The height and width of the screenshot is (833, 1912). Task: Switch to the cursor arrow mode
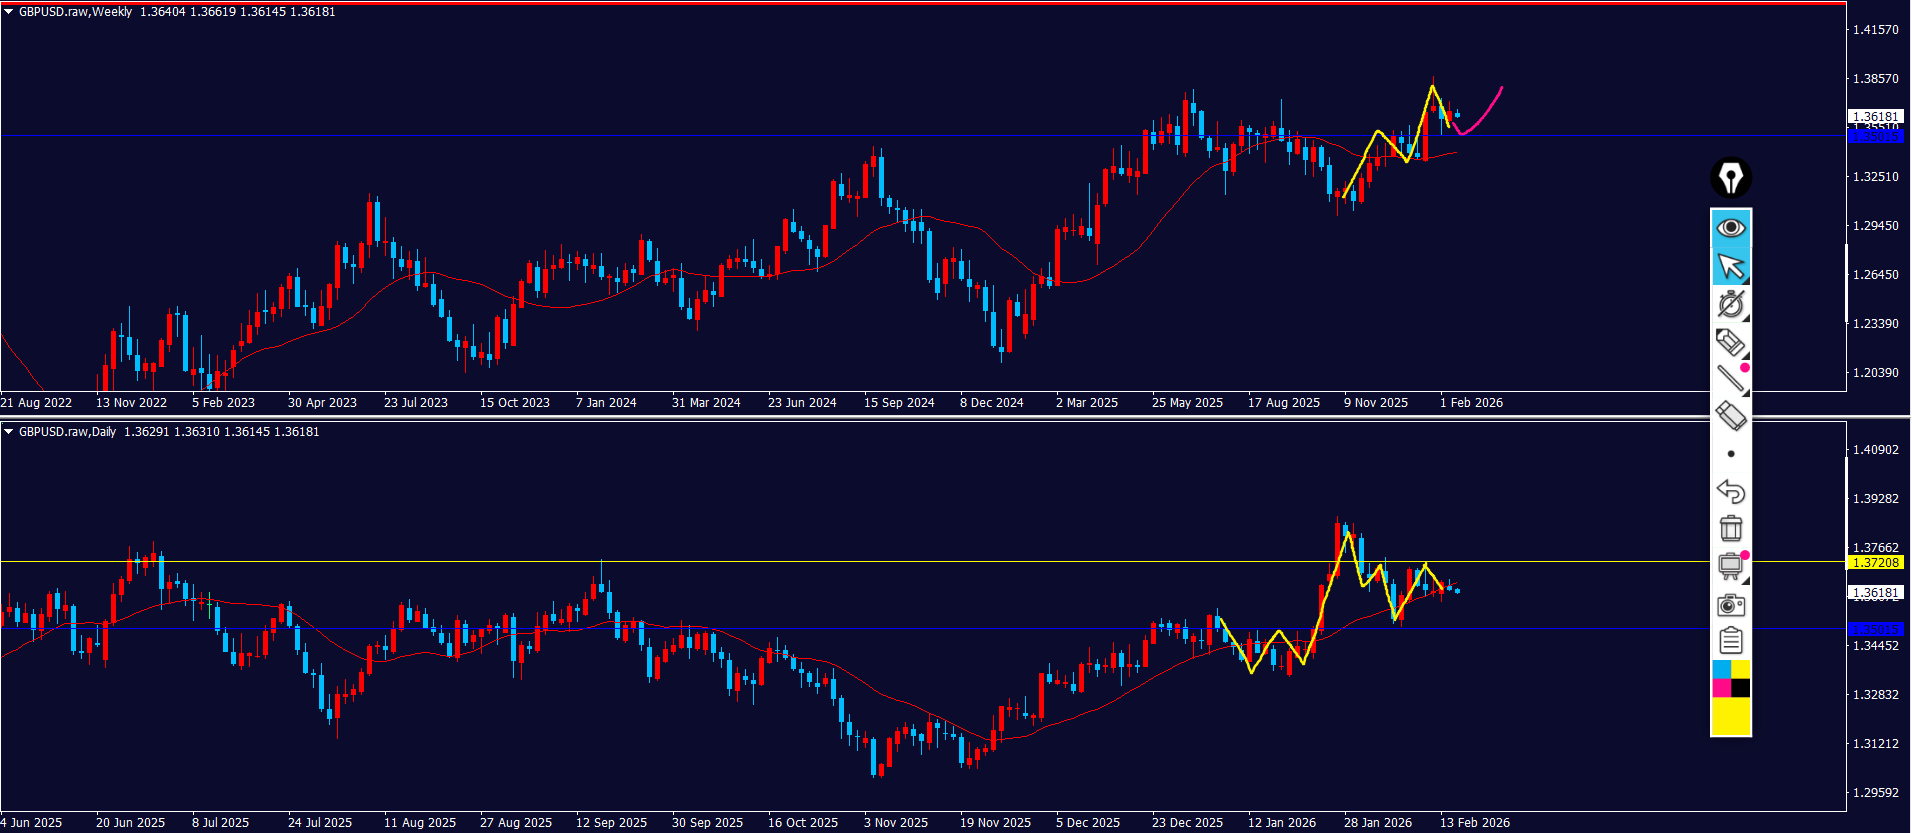point(1730,266)
